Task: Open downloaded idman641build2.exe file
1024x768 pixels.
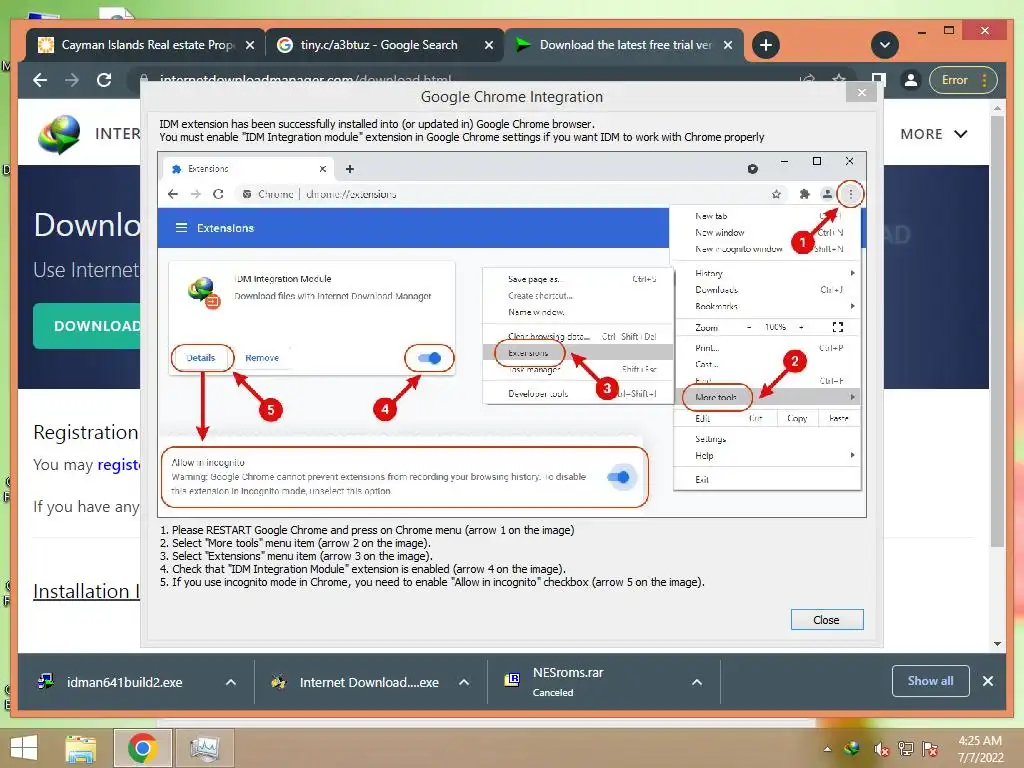Action: (124, 682)
